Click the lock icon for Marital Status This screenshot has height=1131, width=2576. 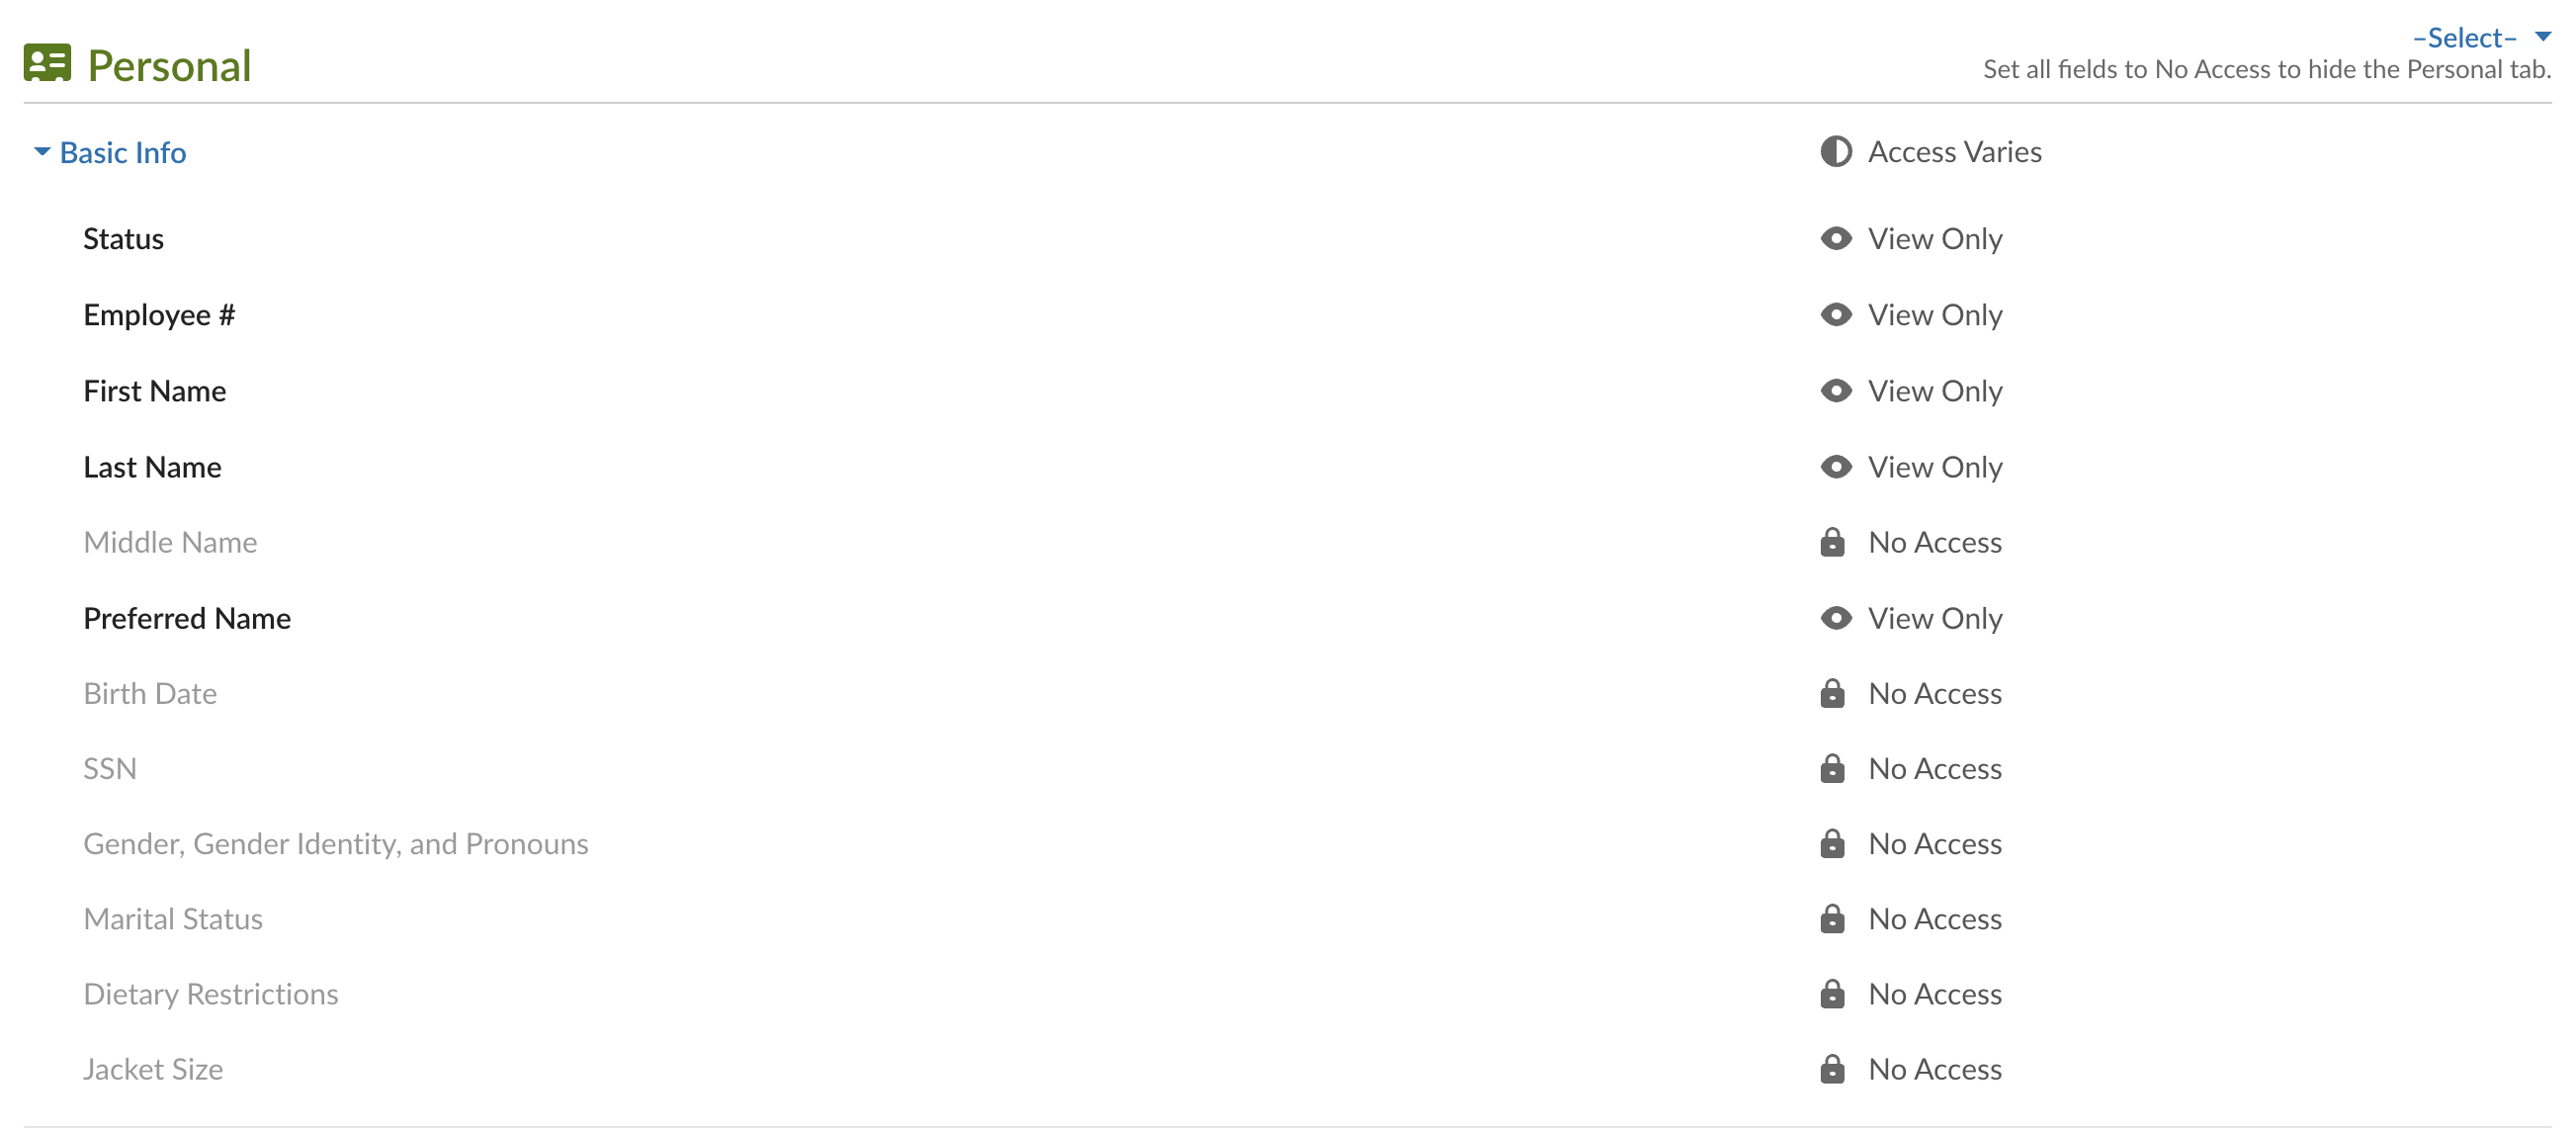click(1832, 918)
